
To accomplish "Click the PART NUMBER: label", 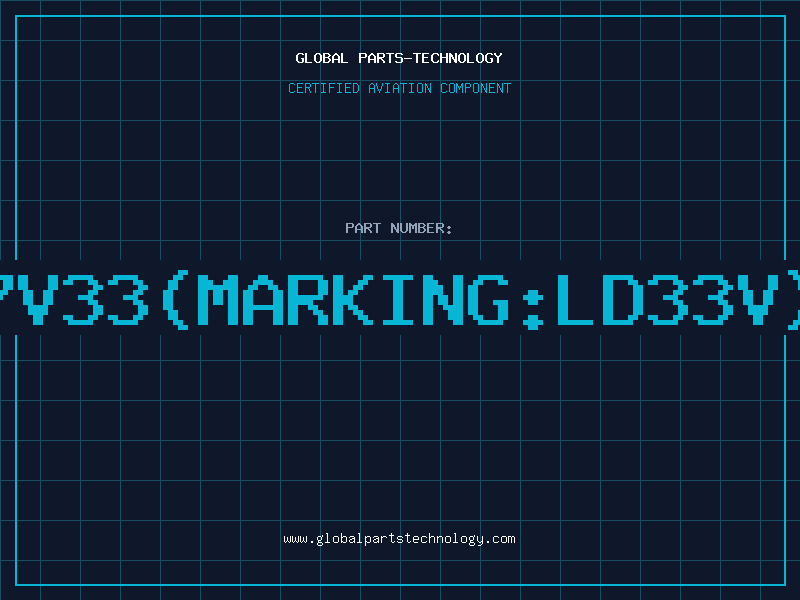I will 399,228.
